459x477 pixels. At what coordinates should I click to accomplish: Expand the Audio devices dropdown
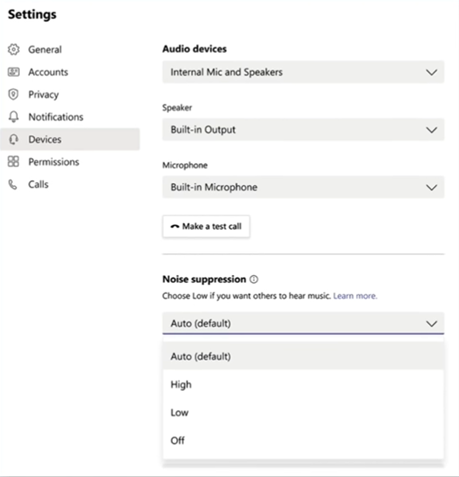(303, 72)
